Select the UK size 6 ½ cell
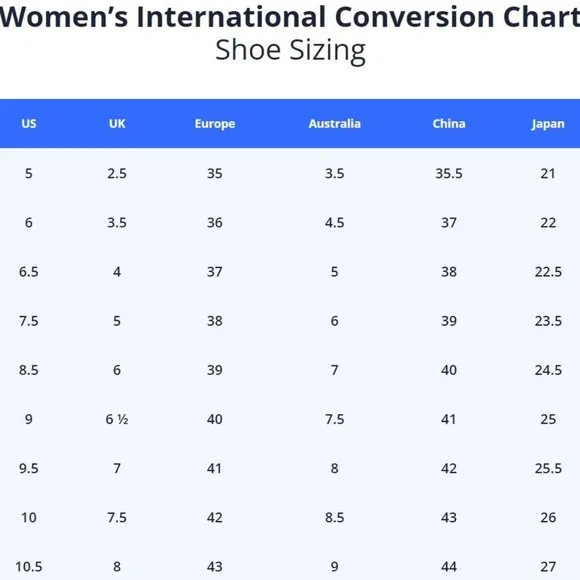580x580 pixels. point(117,419)
